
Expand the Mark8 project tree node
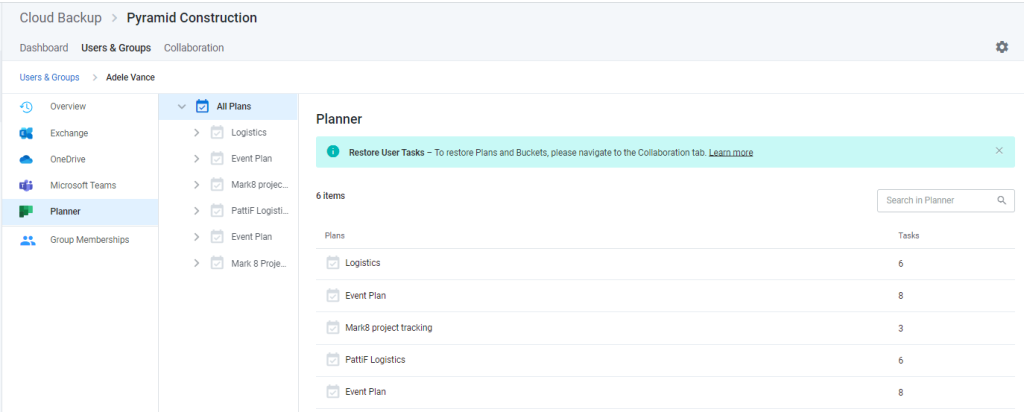(197, 185)
